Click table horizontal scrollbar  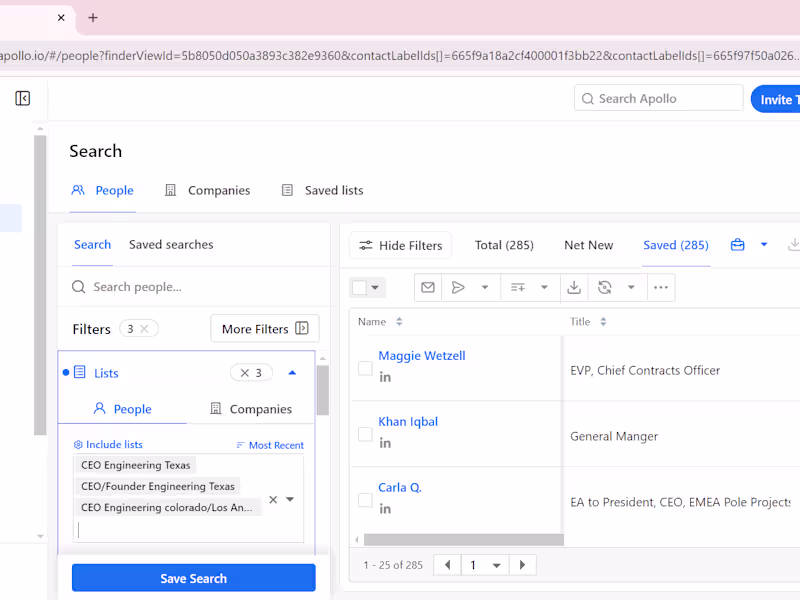pyautogui.click(x=464, y=540)
